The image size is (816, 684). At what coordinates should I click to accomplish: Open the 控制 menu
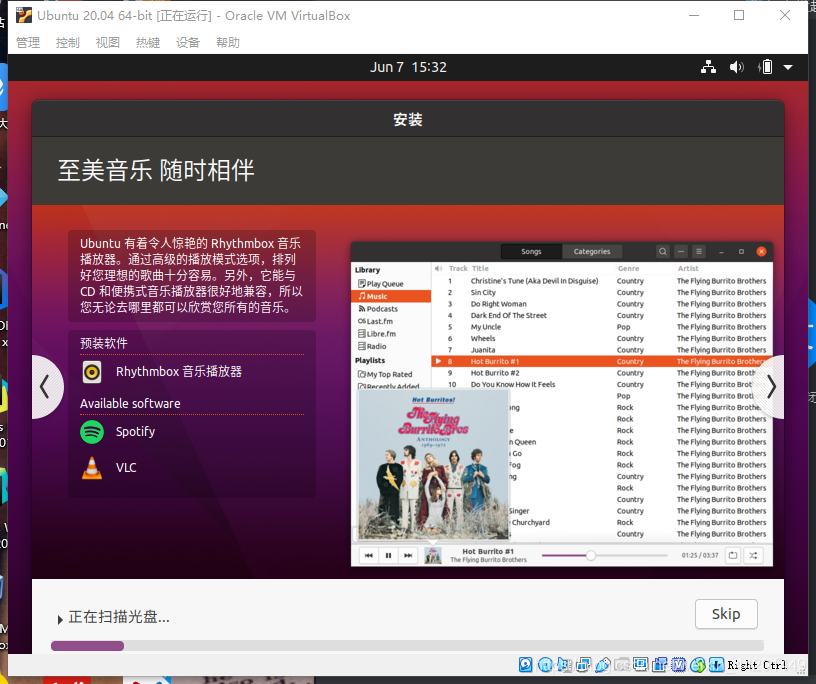click(x=68, y=43)
